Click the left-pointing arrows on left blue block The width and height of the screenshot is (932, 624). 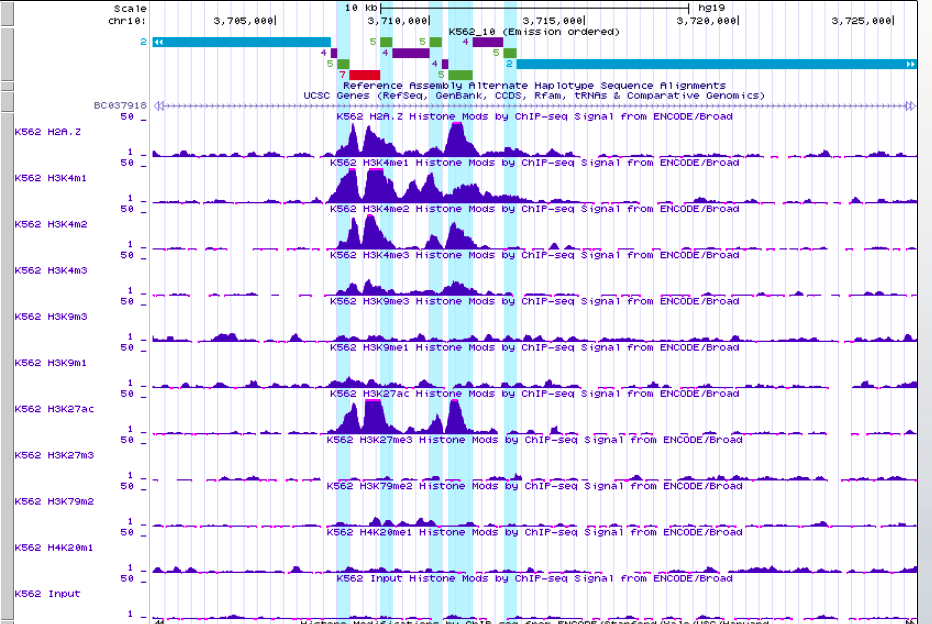tap(158, 42)
